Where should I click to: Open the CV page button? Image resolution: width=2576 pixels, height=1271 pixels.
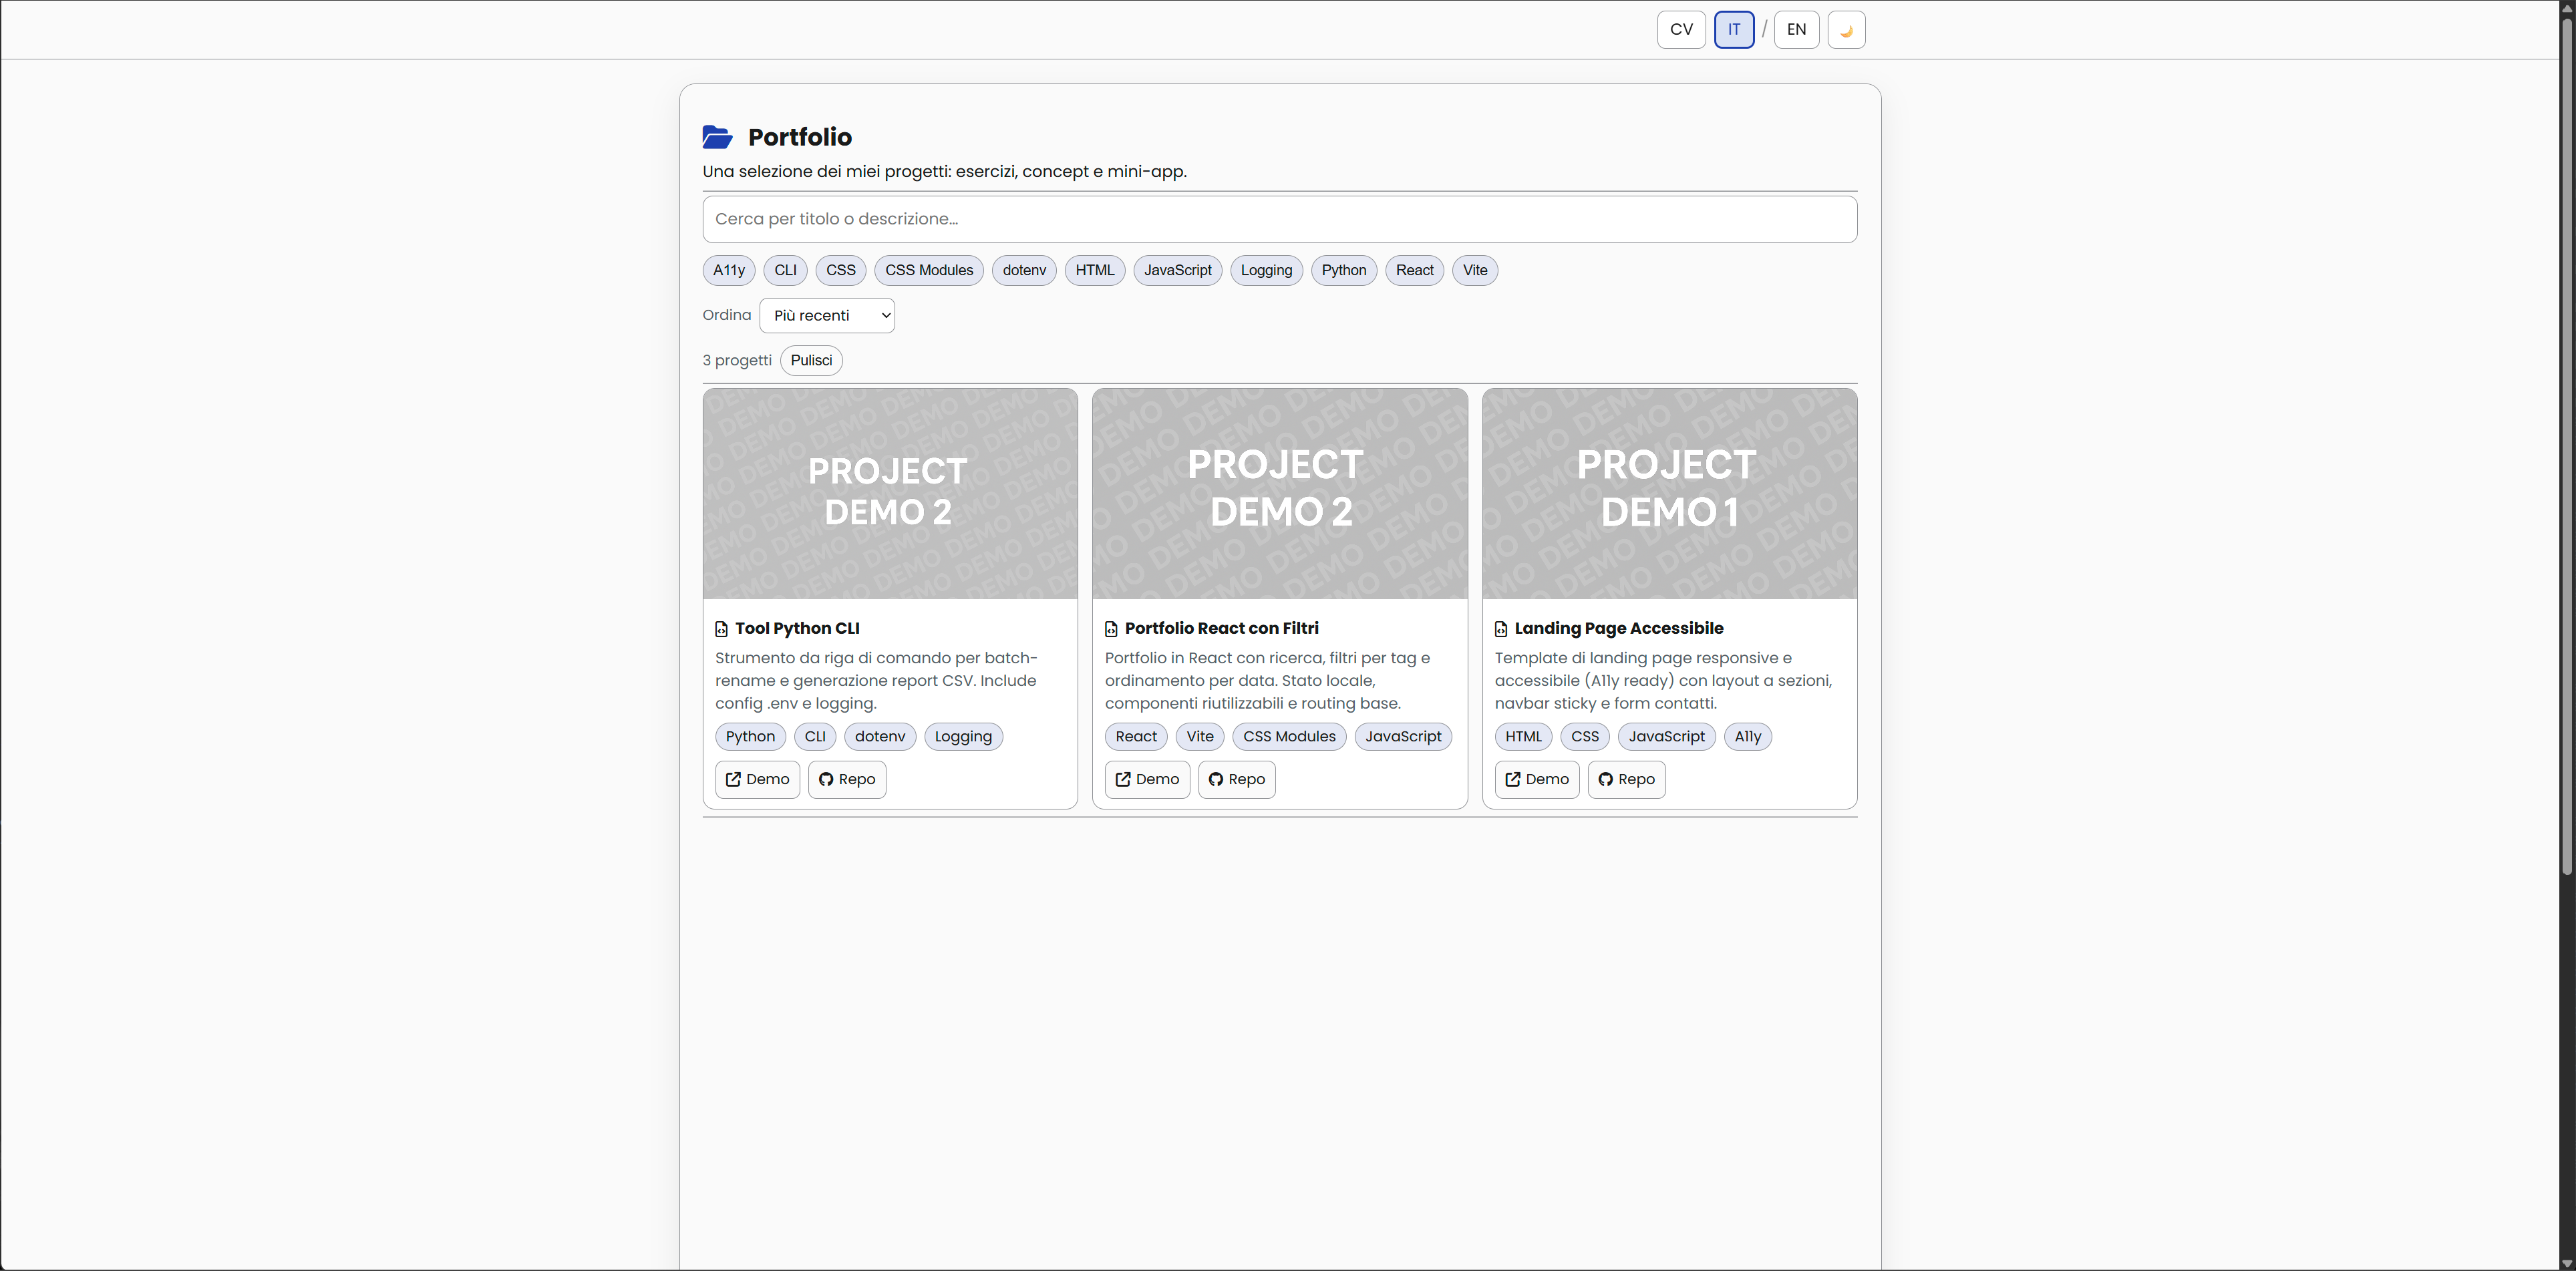point(1681,30)
